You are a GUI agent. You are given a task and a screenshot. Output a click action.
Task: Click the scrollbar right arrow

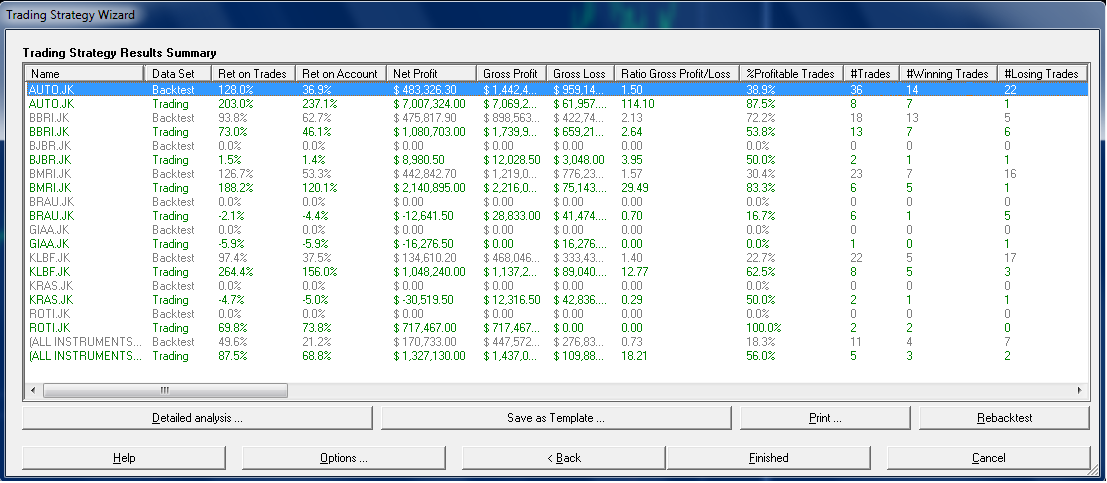(1079, 390)
